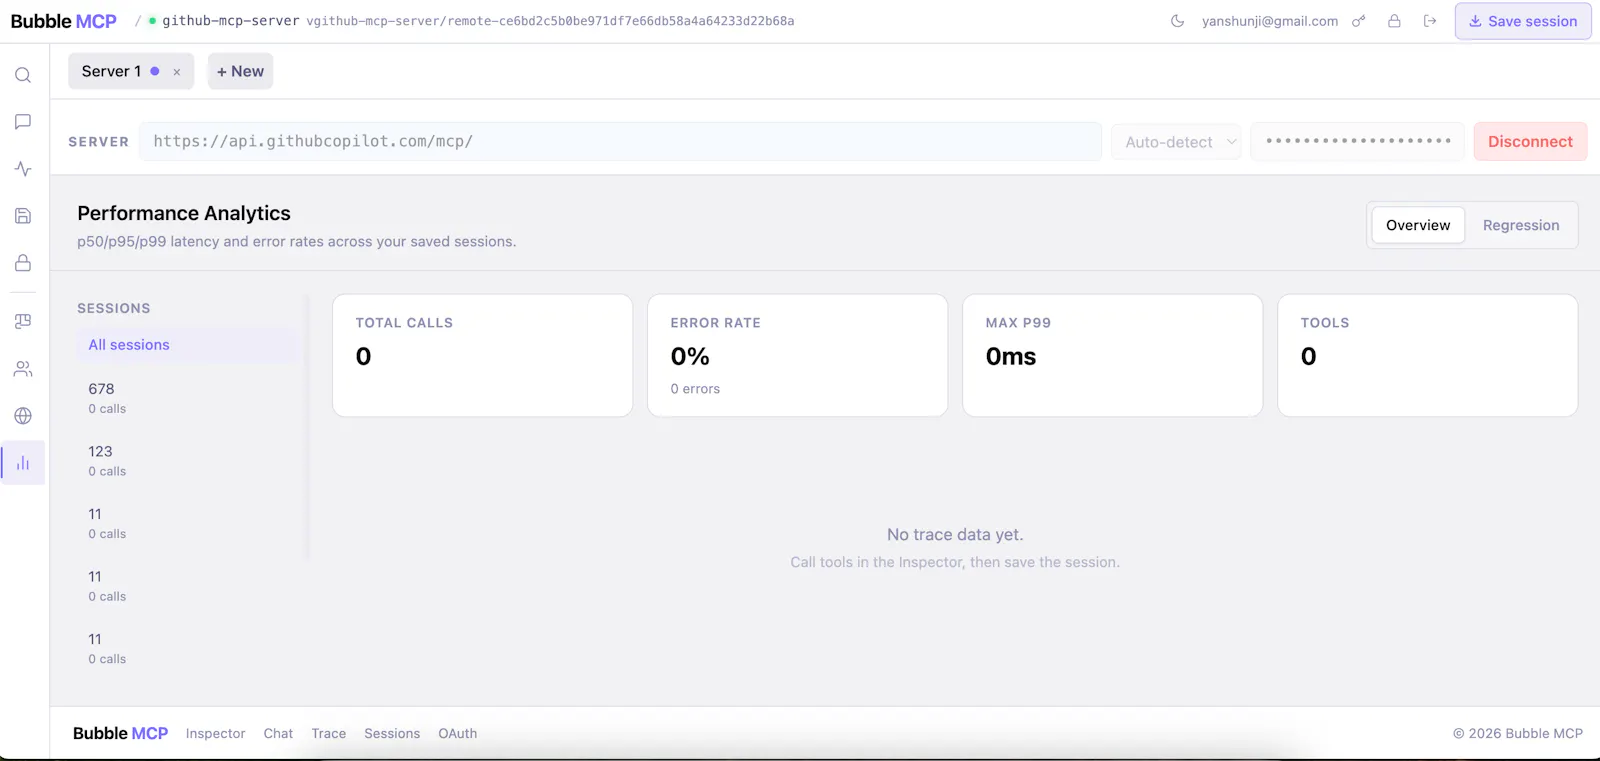Viewport: 1600px width, 761px height.
Task: Click the padlock icon in the top header
Action: coord(1394,21)
